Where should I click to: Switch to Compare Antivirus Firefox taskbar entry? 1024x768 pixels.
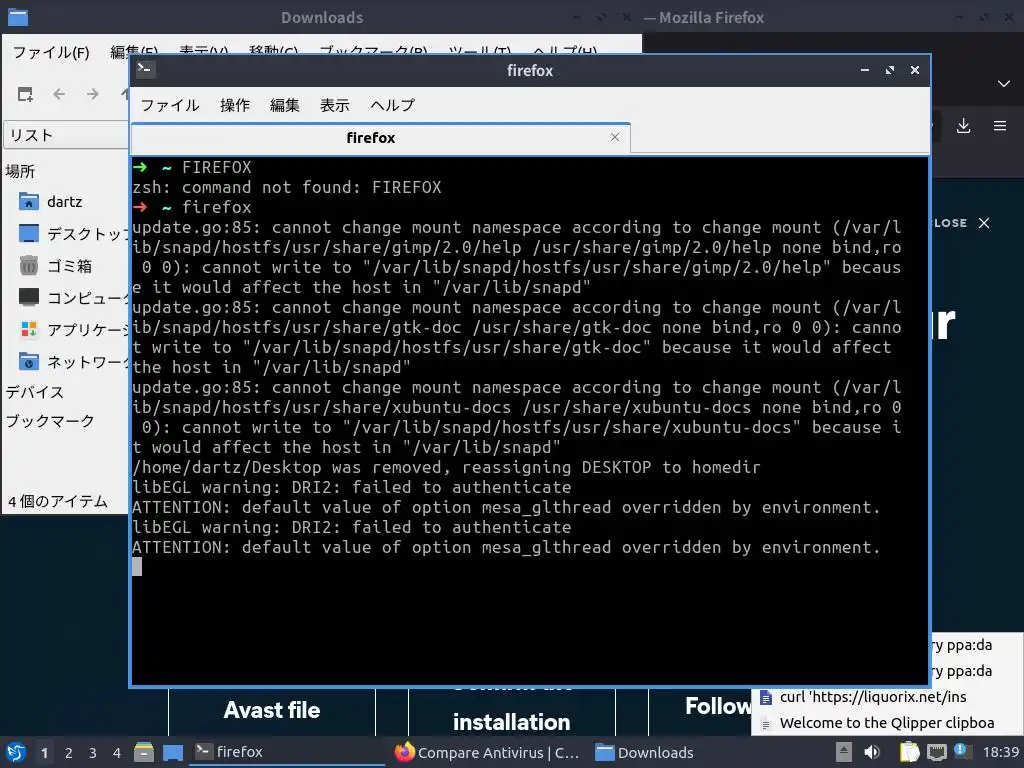tap(487, 752)
